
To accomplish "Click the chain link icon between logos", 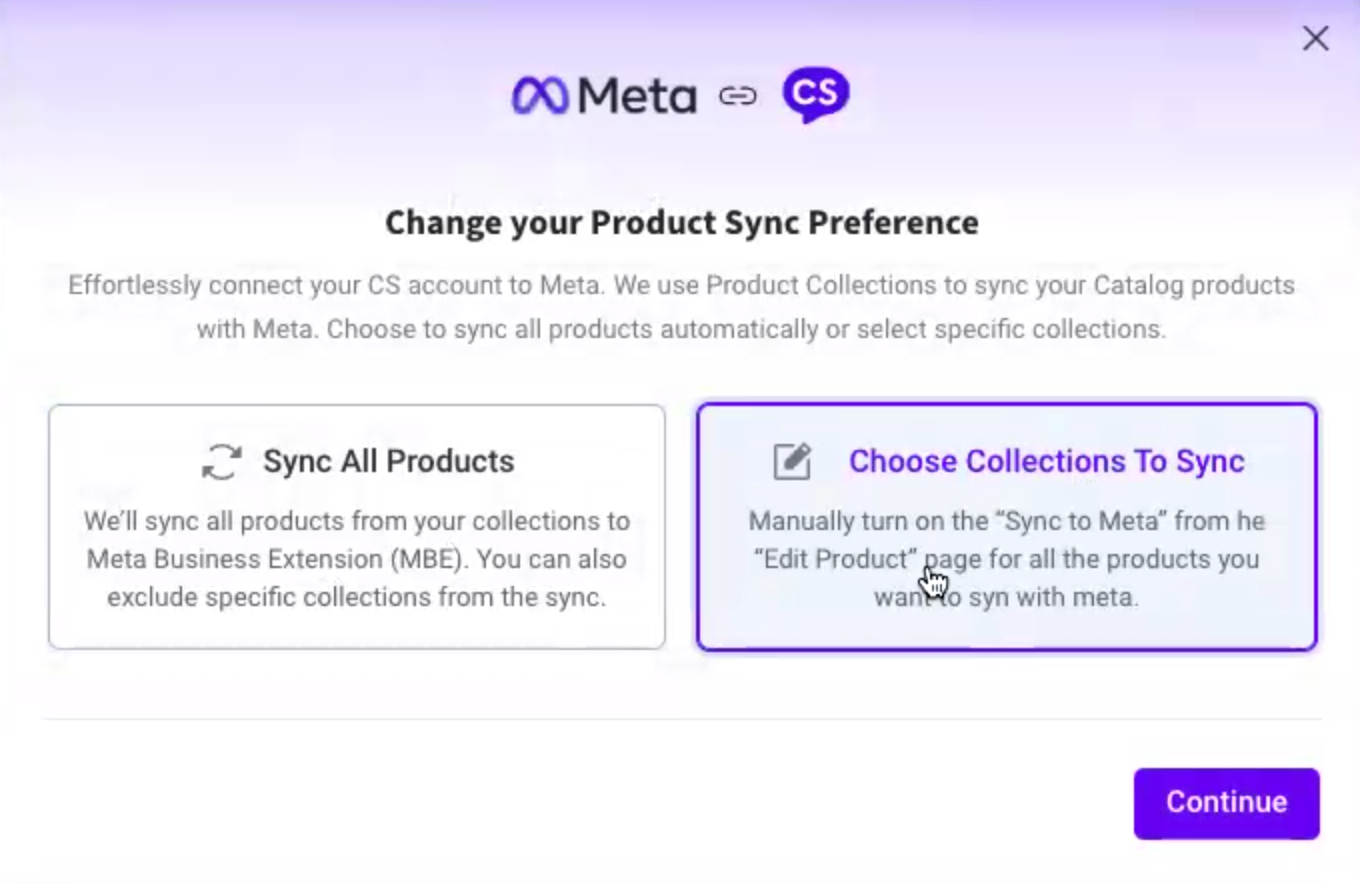I will (x=738, y=96).
